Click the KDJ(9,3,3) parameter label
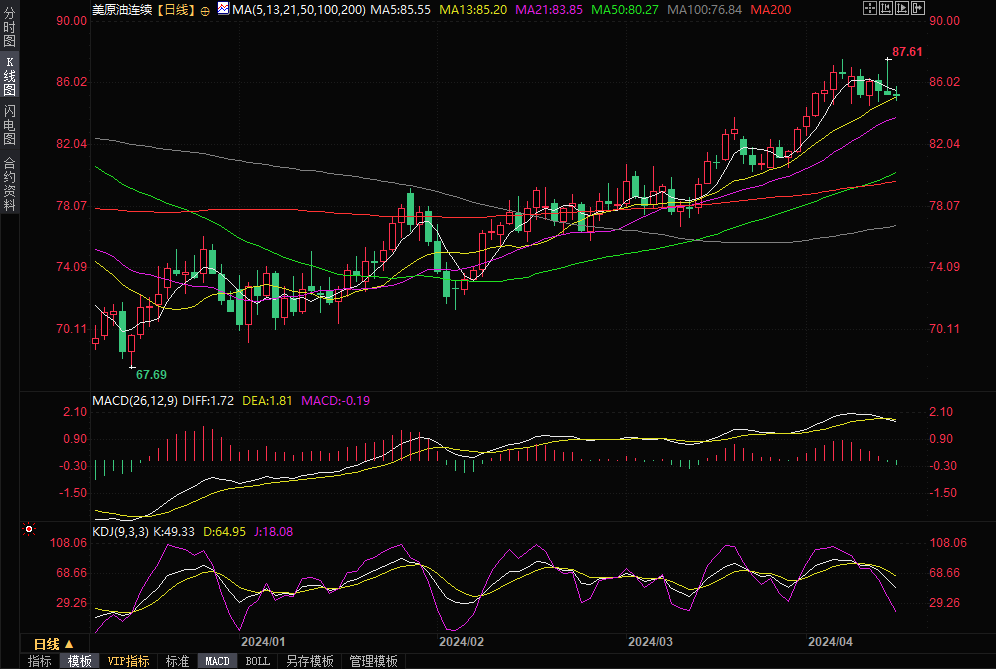 point(120,532)
